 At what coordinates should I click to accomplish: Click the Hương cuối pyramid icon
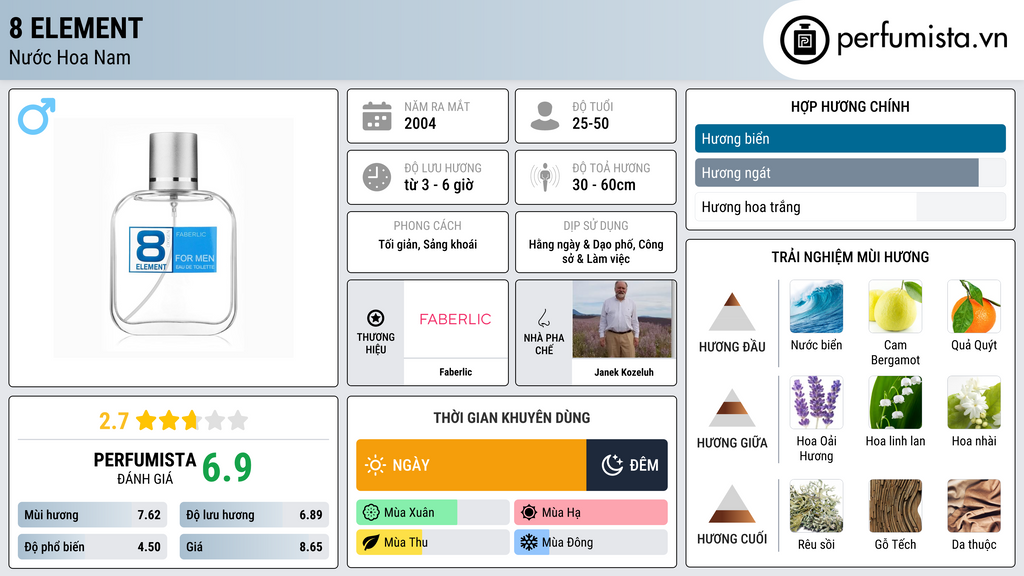coord(732,504)
